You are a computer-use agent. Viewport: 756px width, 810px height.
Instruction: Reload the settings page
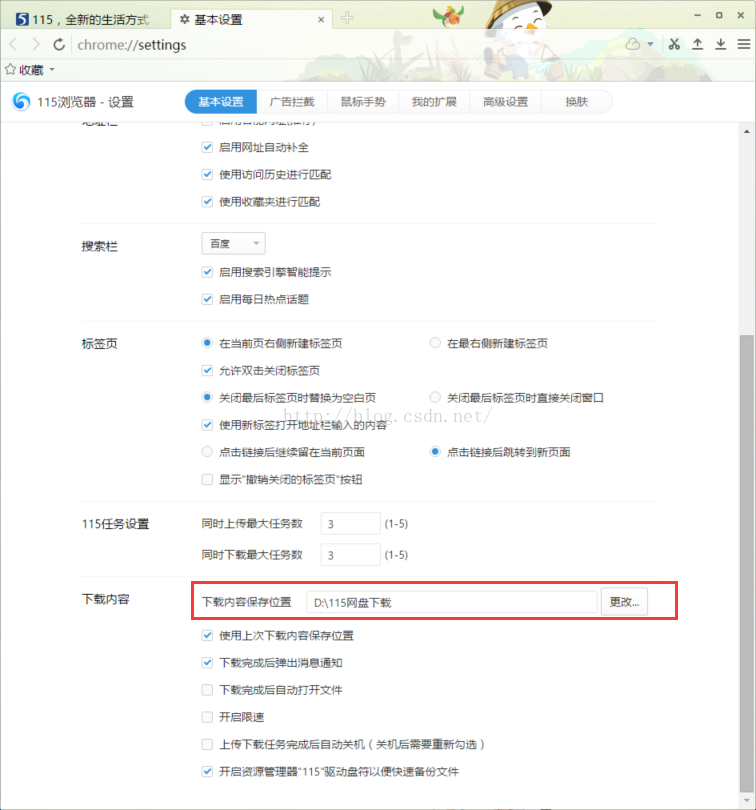click(59, 44)
